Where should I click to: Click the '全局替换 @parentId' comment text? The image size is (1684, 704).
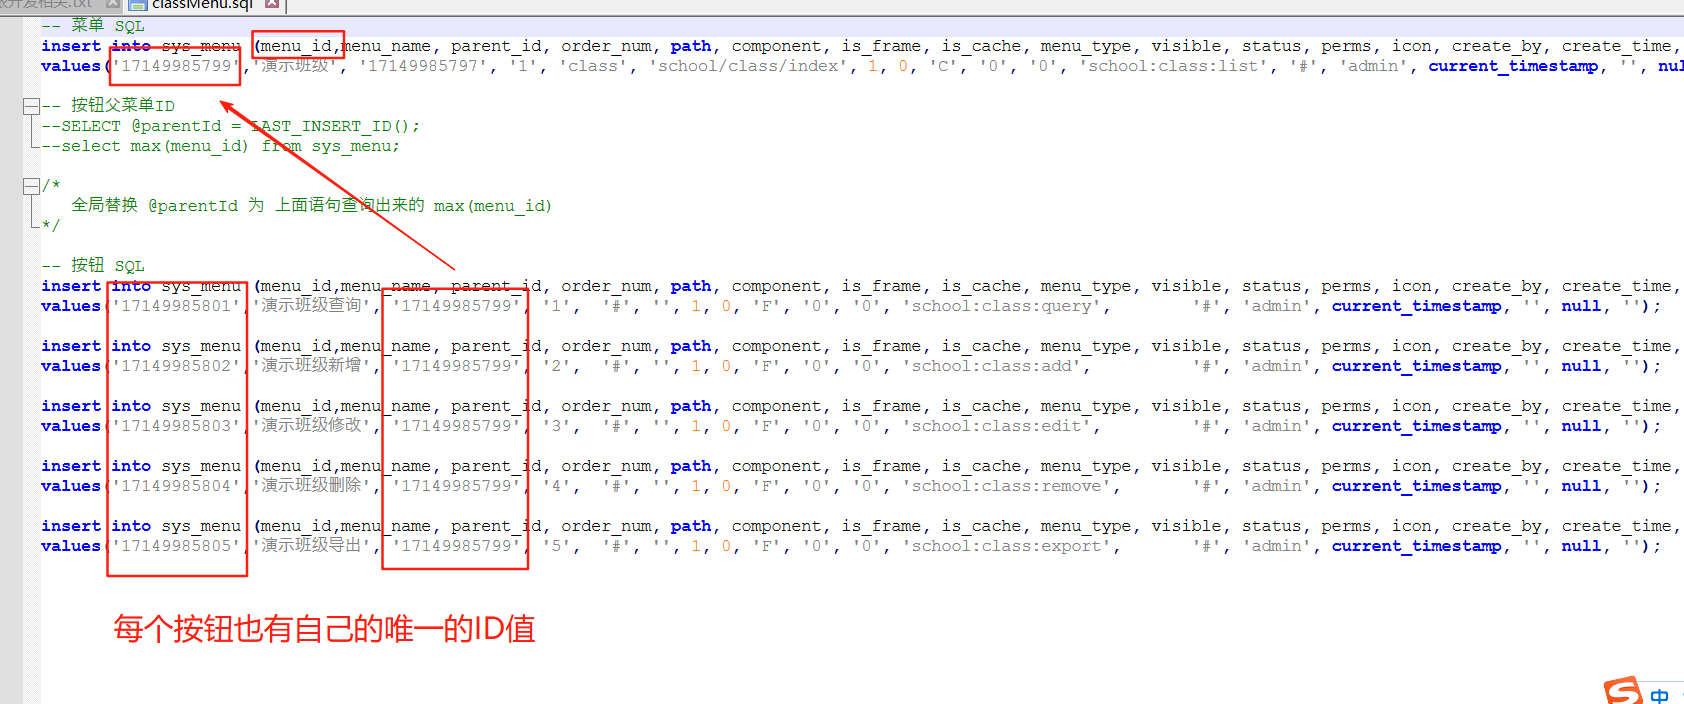pyautogui.click(x=155, y=206)
